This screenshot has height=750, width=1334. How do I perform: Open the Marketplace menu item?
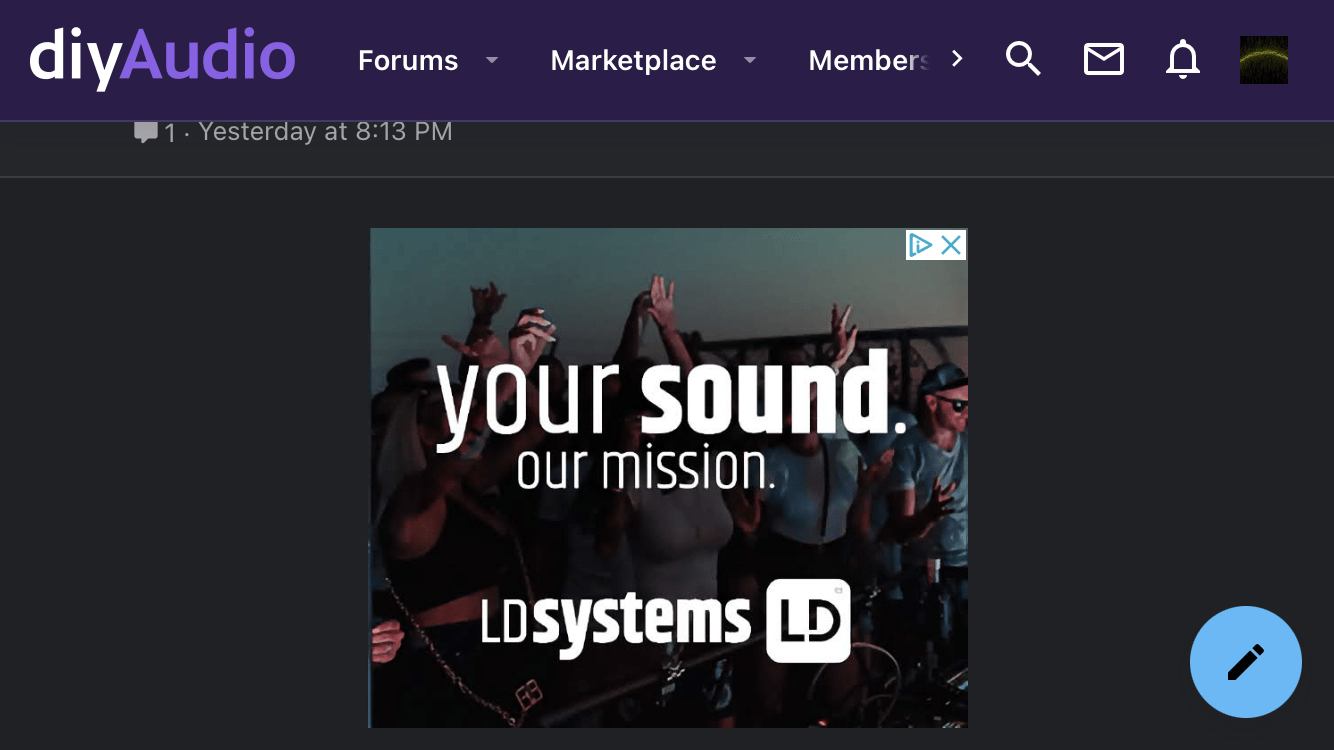(x=633, y=61)
